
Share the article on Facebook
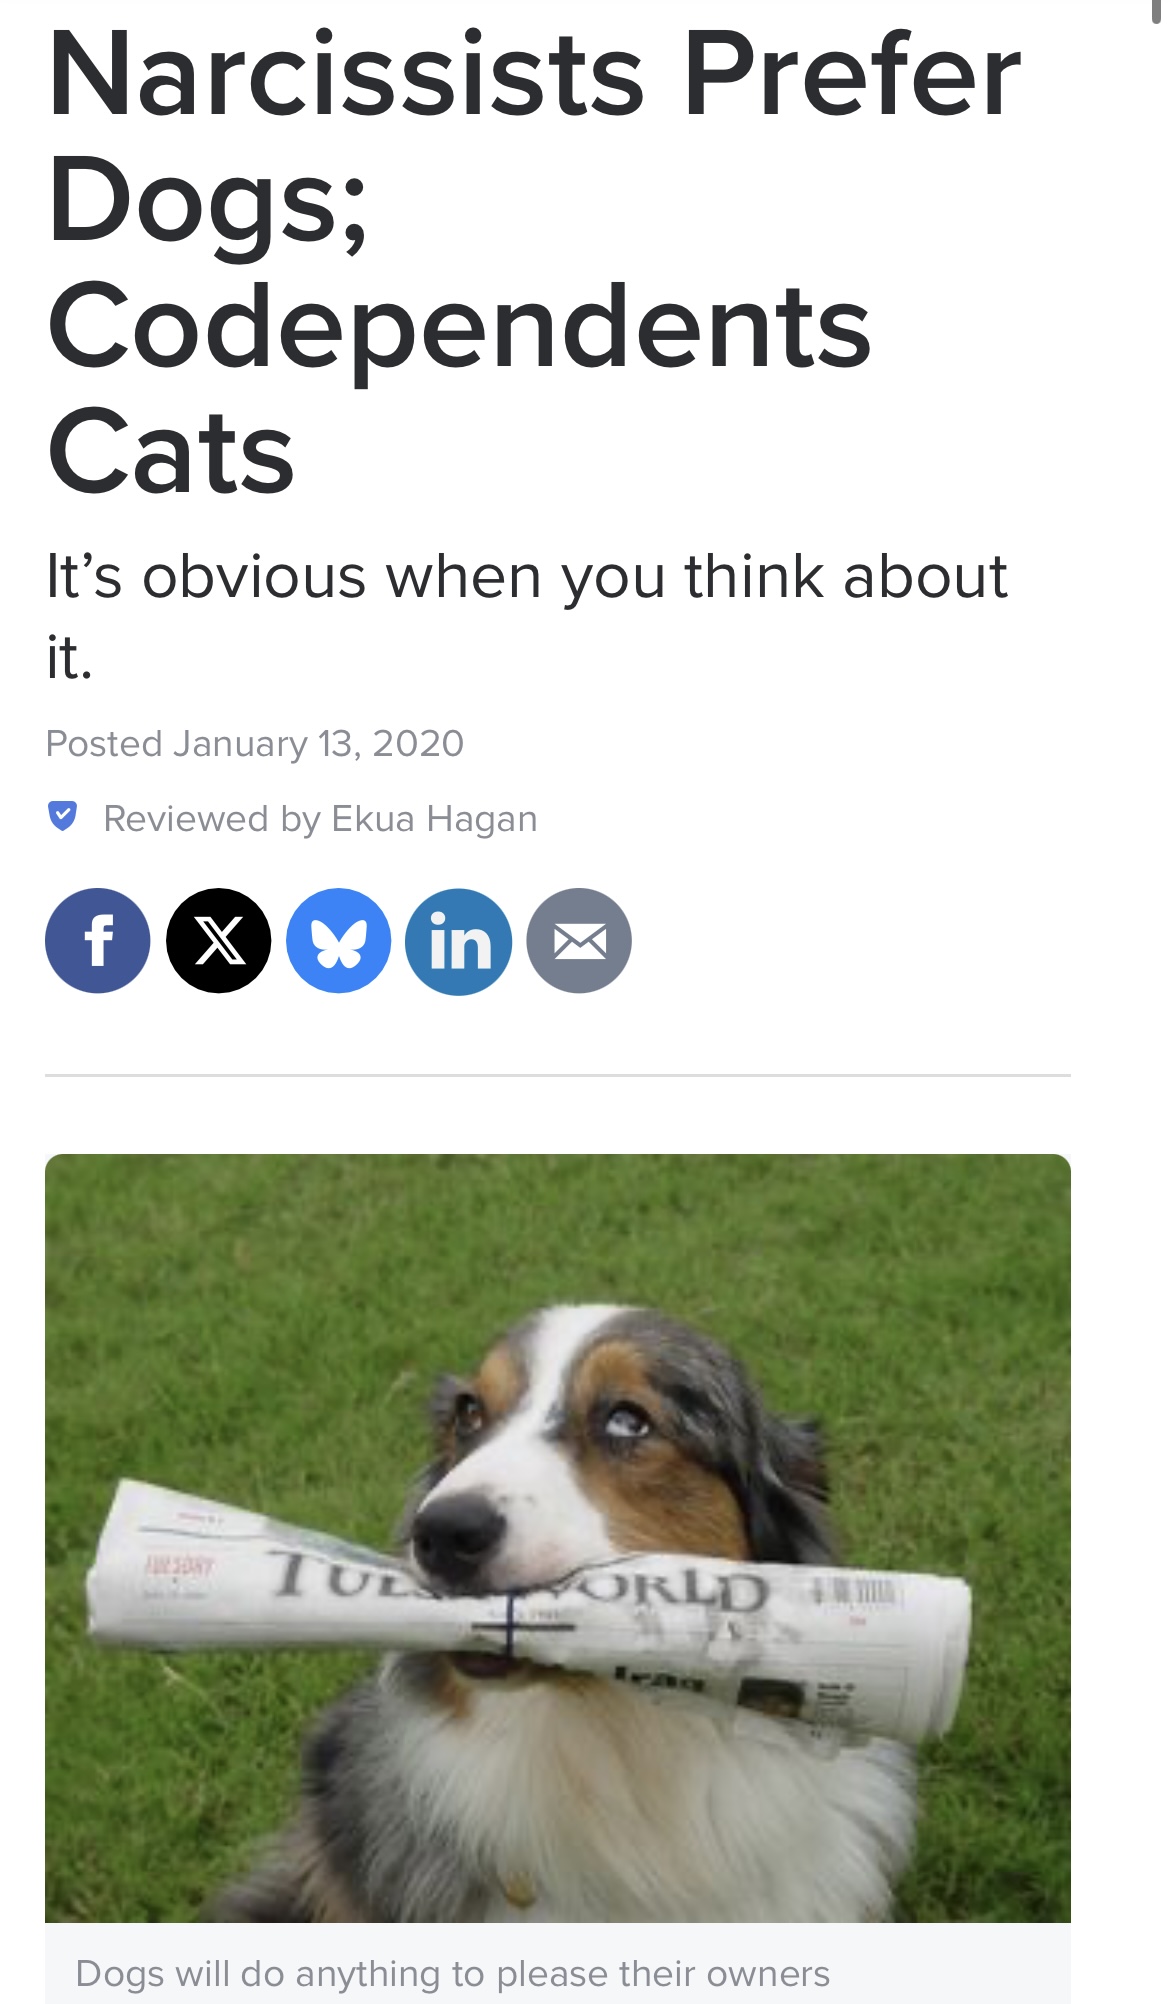pyautogui.click(x=98, y=940)
